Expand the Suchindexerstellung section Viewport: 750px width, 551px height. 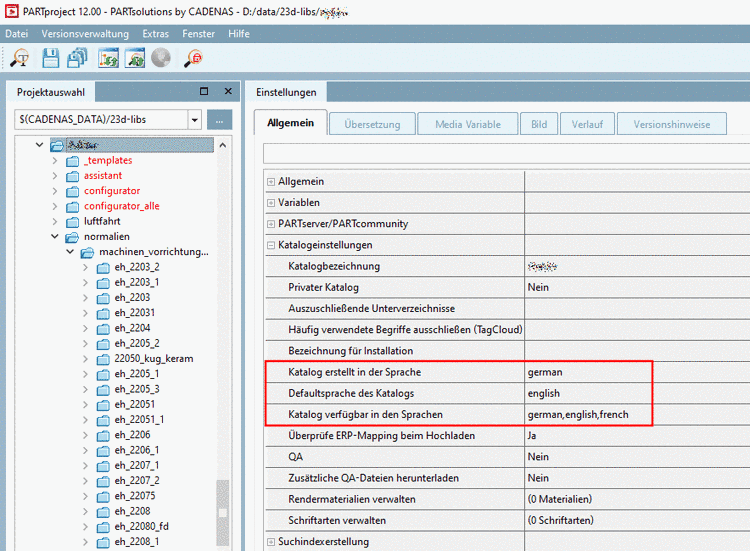pyautogui.click(x=271, y=542)
